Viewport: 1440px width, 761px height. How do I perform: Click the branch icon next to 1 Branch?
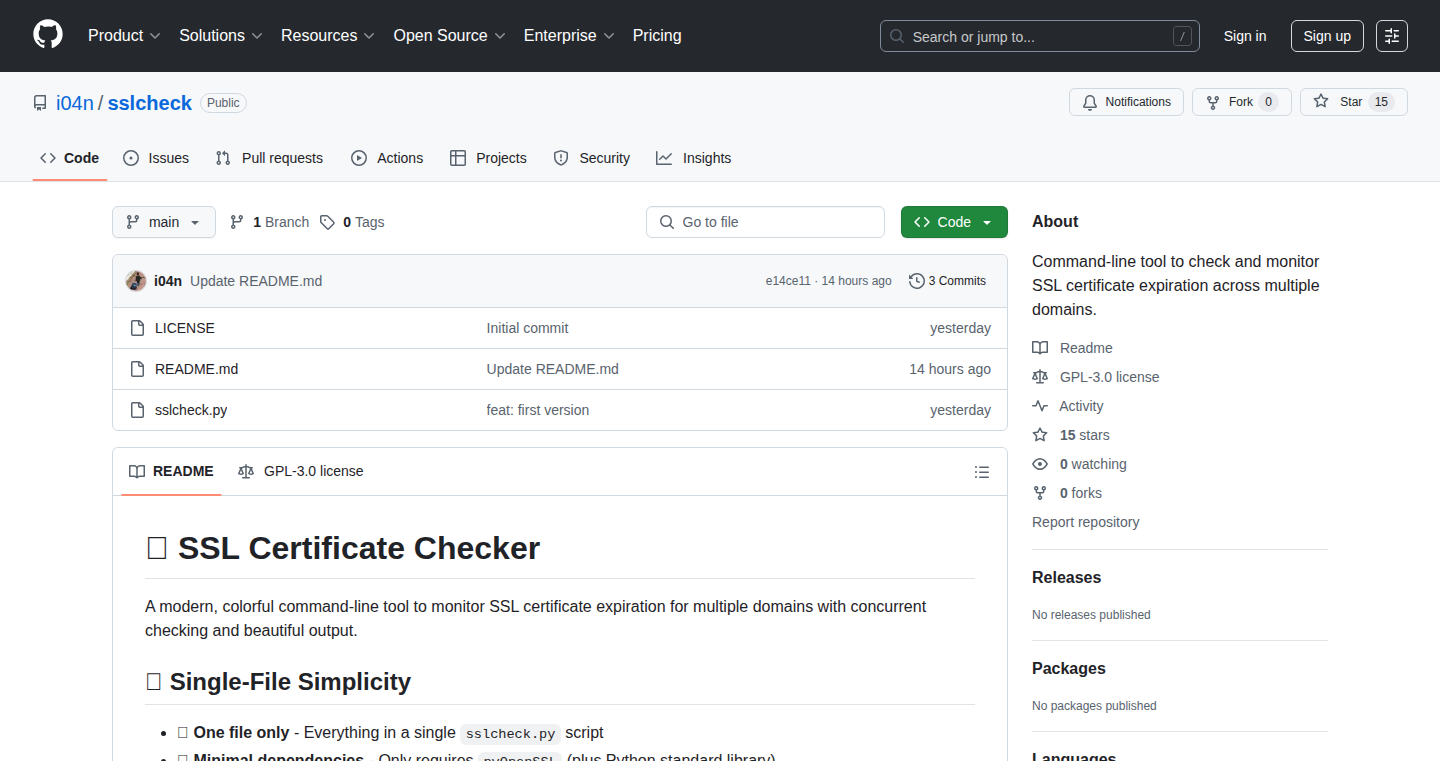tap(237, 222)
